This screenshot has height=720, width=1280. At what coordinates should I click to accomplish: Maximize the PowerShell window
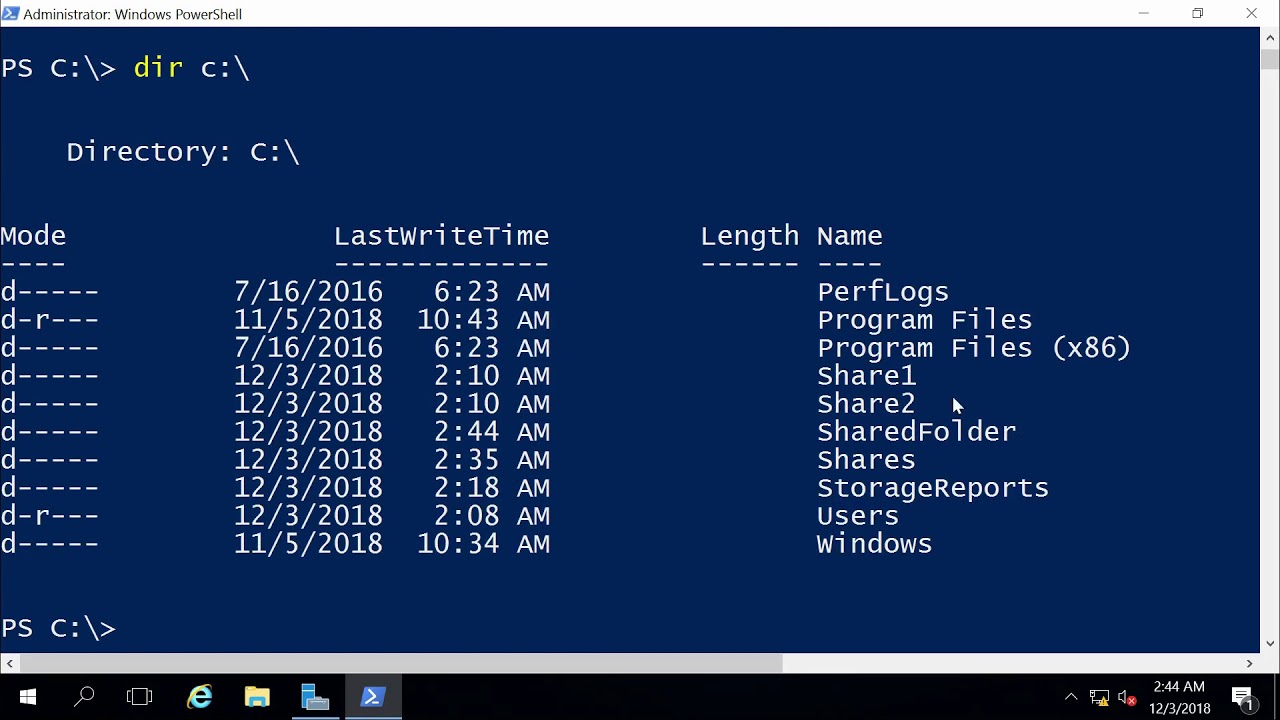pos(1197,13)
